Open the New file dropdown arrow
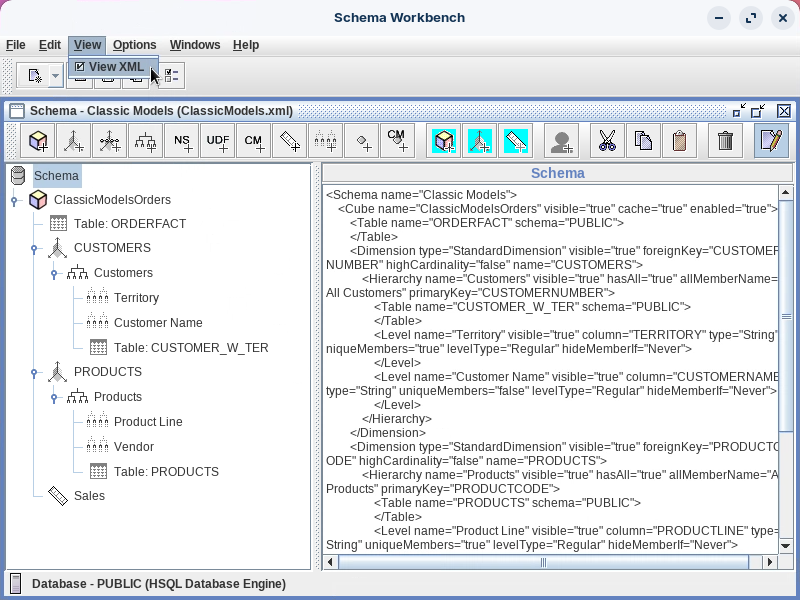This screenshot has width=800, height=600. click(x=55, y=76)
